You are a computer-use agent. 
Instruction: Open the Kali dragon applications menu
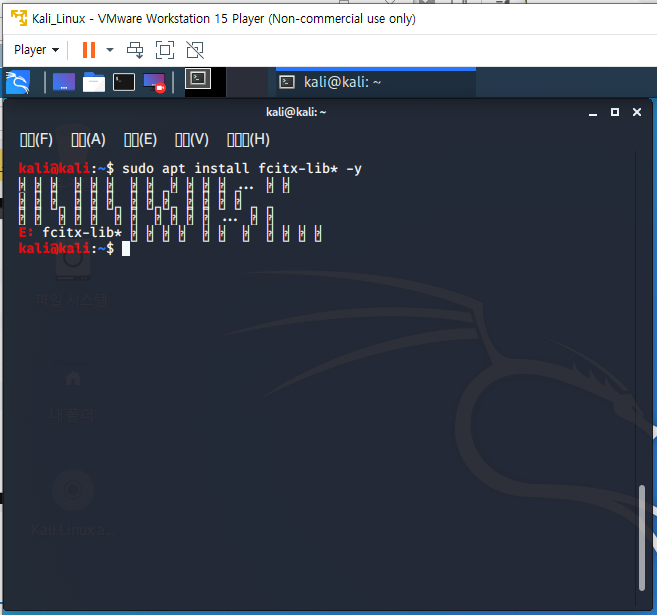[18, 82]
